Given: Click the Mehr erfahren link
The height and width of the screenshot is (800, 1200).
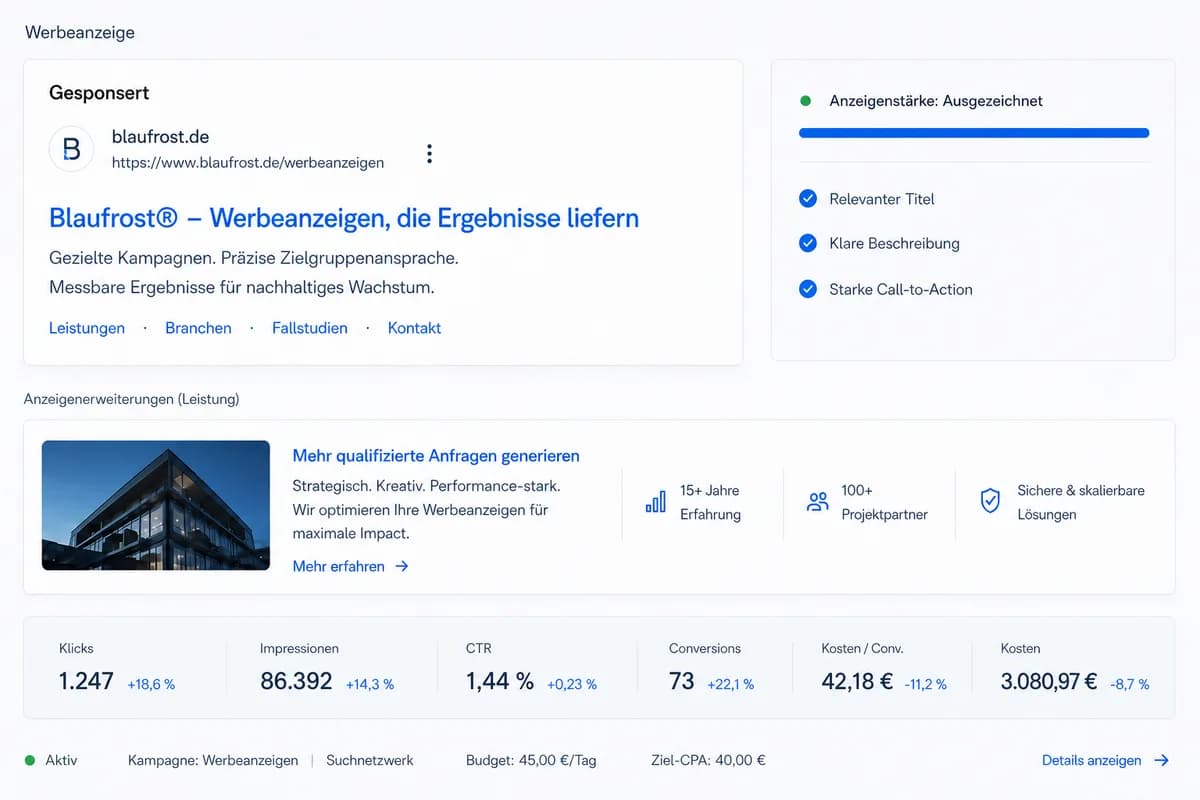Looking at the screenshot, I should click(338, 566).
